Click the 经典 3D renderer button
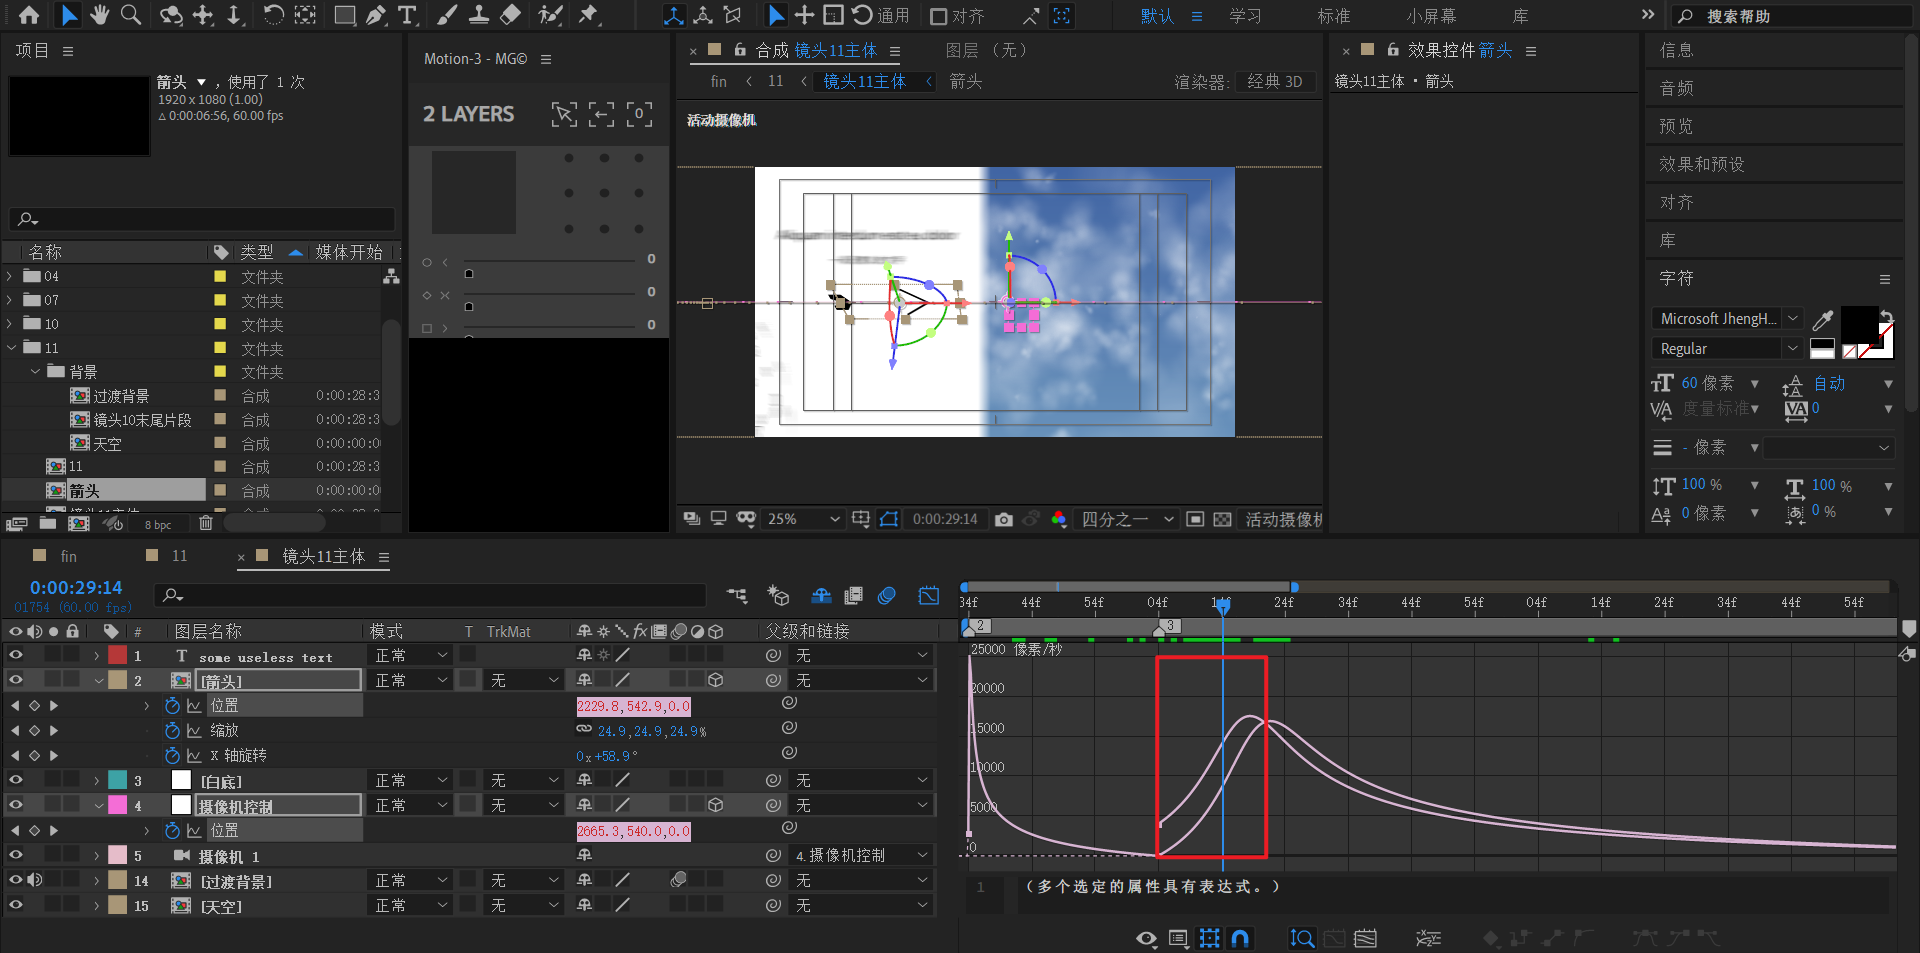 (1275, 82)
